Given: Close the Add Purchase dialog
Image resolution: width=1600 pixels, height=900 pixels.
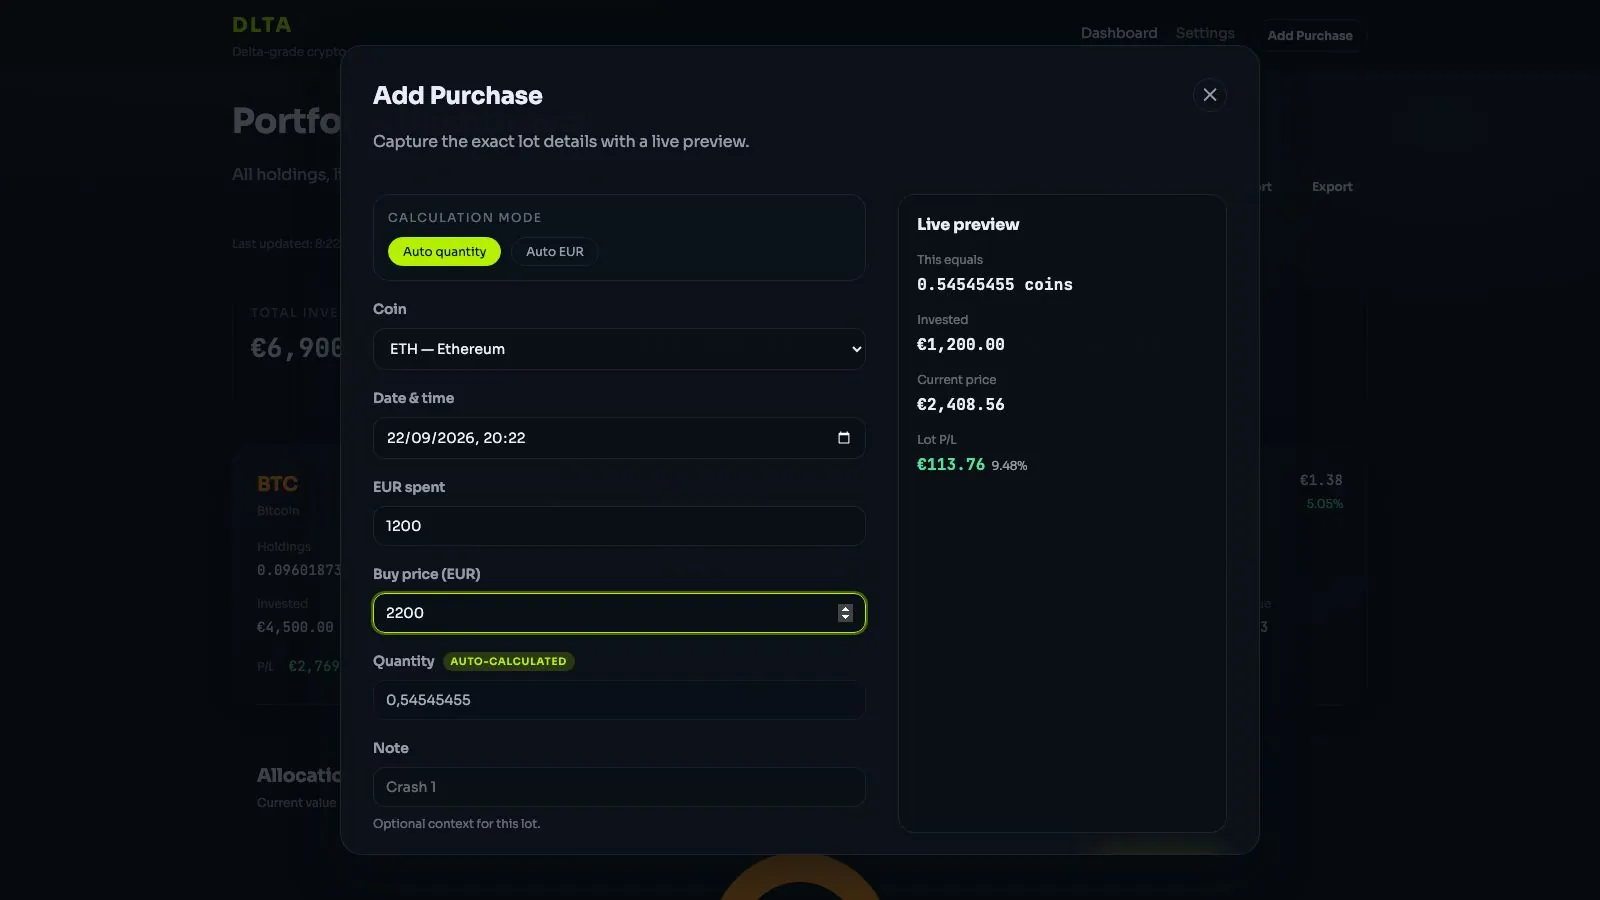Looking at the screenshot, I should (x=1209, y=95).
